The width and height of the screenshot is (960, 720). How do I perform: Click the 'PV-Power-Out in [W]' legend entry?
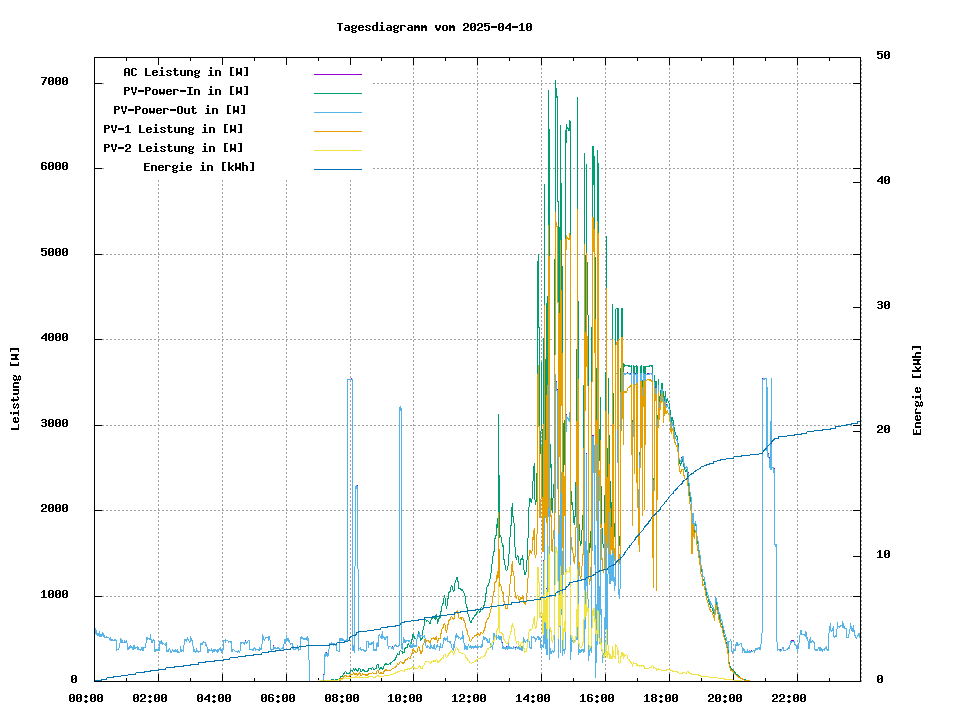(x=180, y=110)
